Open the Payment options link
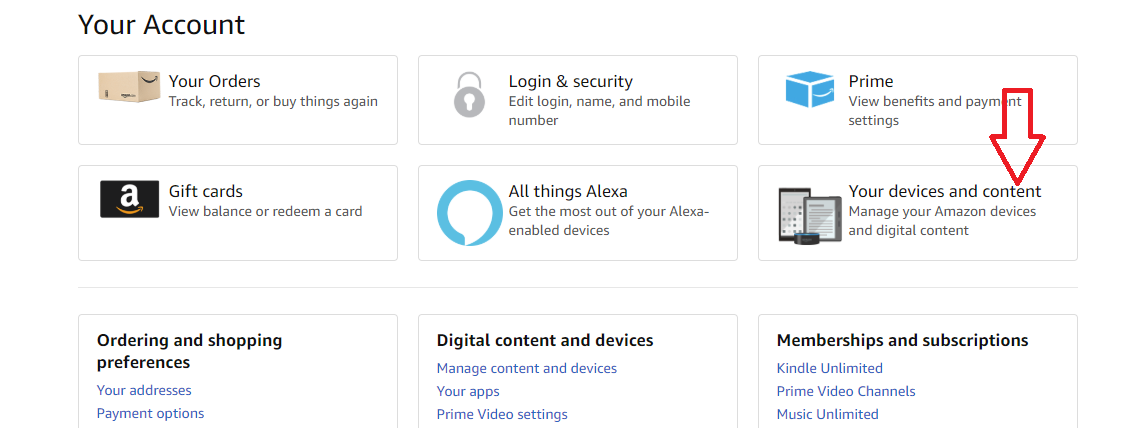 click(150, 413)
